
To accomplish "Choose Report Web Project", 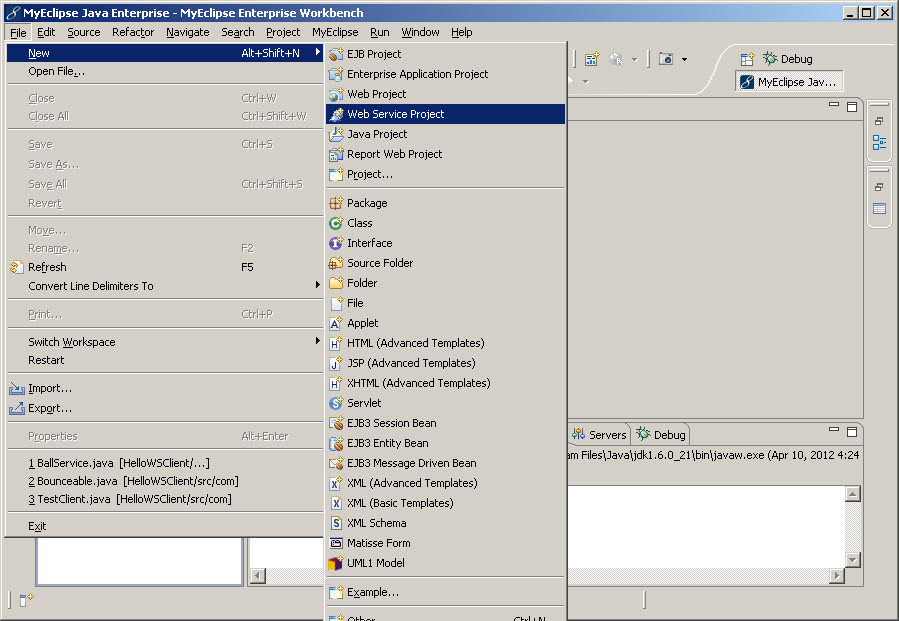I will 445,154.
